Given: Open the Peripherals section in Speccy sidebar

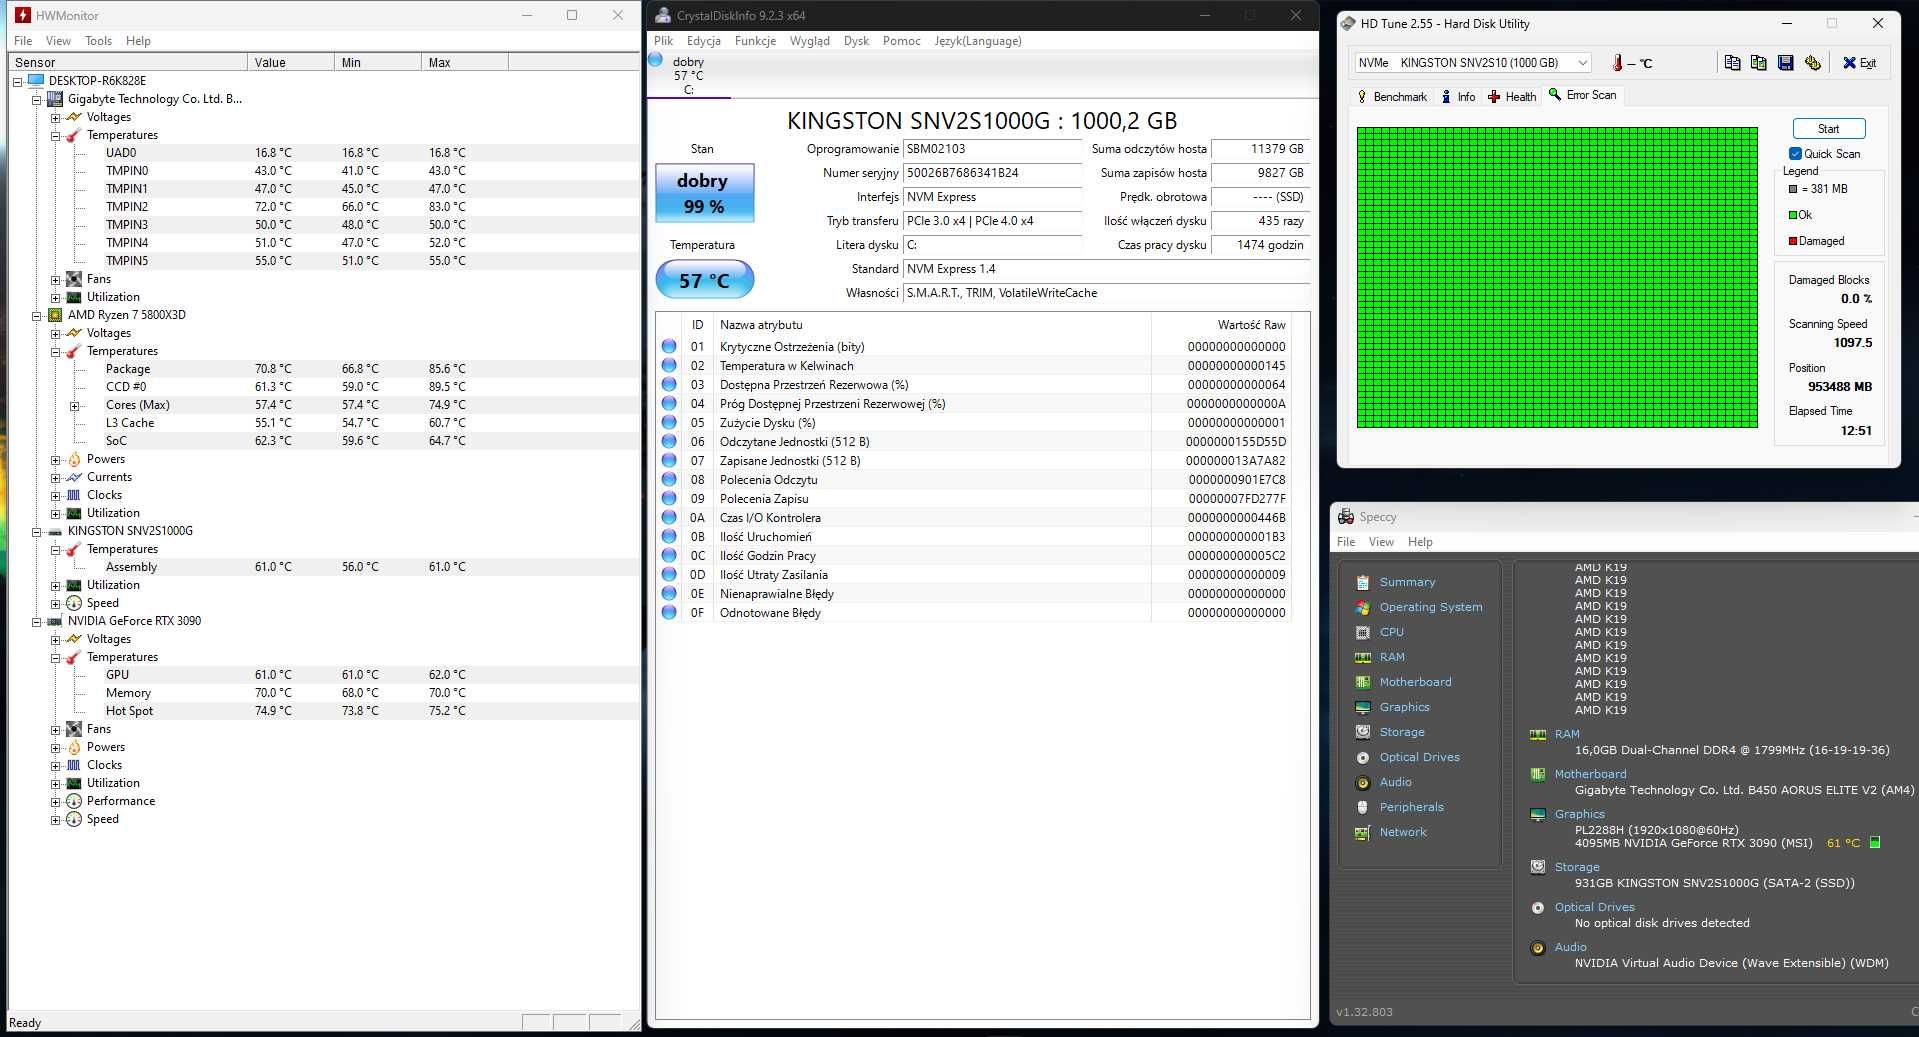Looking at the screenshot, I should 1411,807.
